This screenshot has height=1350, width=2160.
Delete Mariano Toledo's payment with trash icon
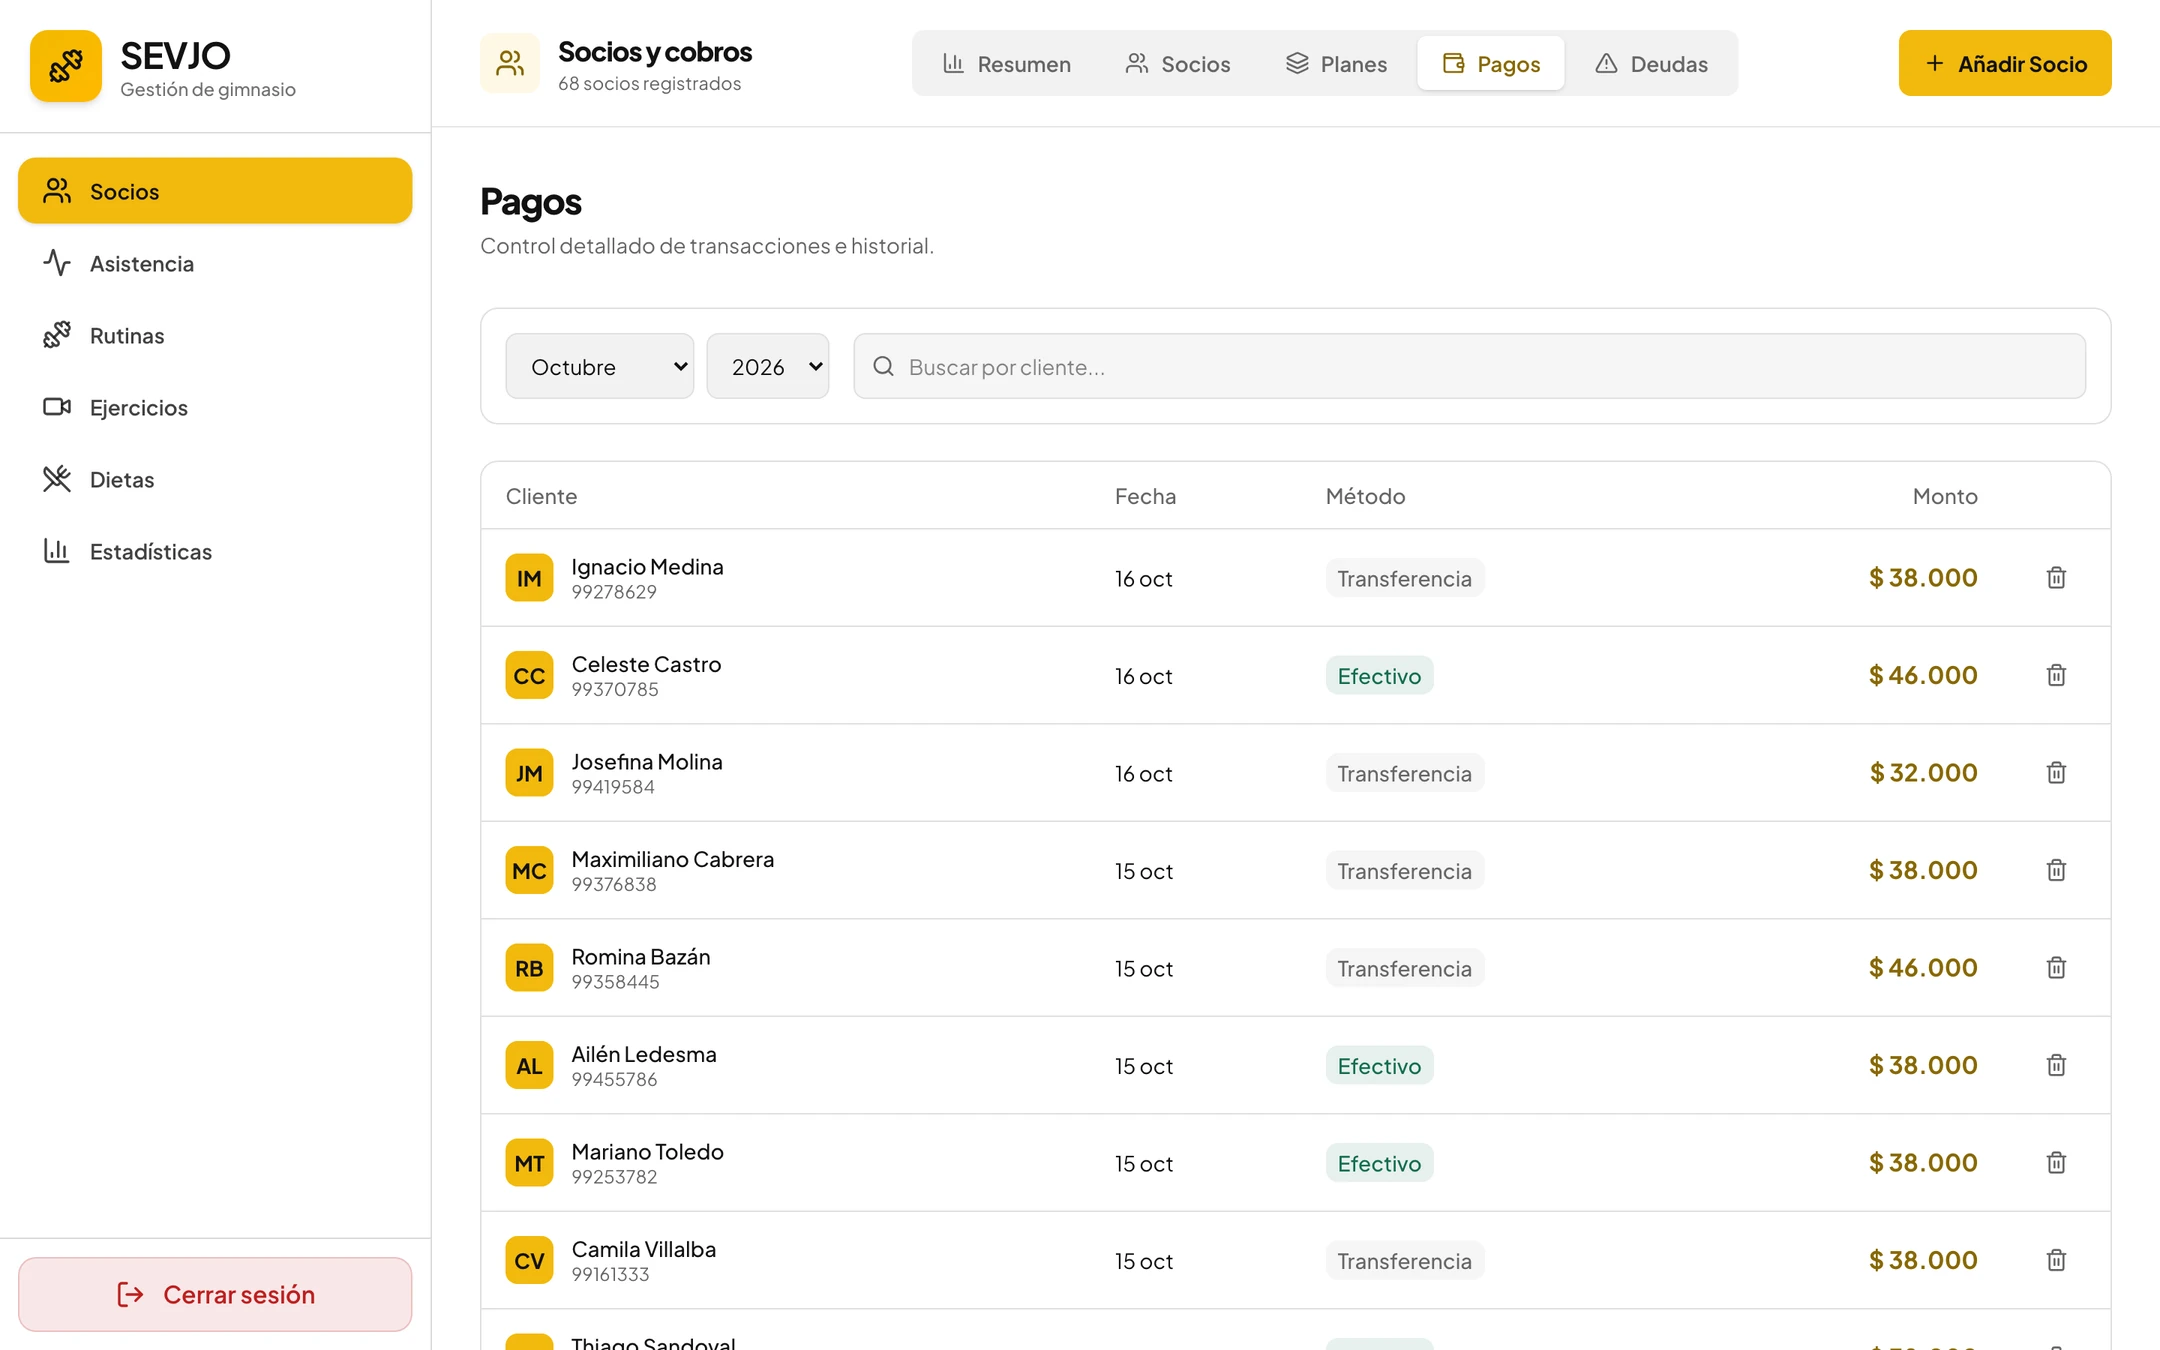pos(2056,1163)
